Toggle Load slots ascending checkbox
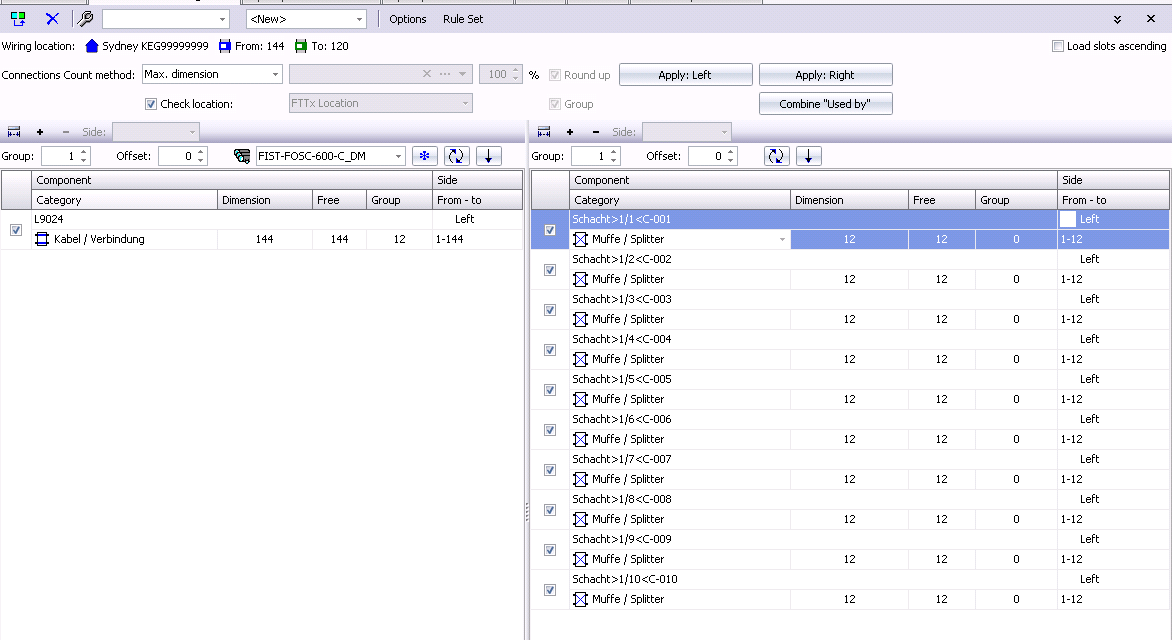The height and width of the screenshot is (640, 1172). [1058, 46]
